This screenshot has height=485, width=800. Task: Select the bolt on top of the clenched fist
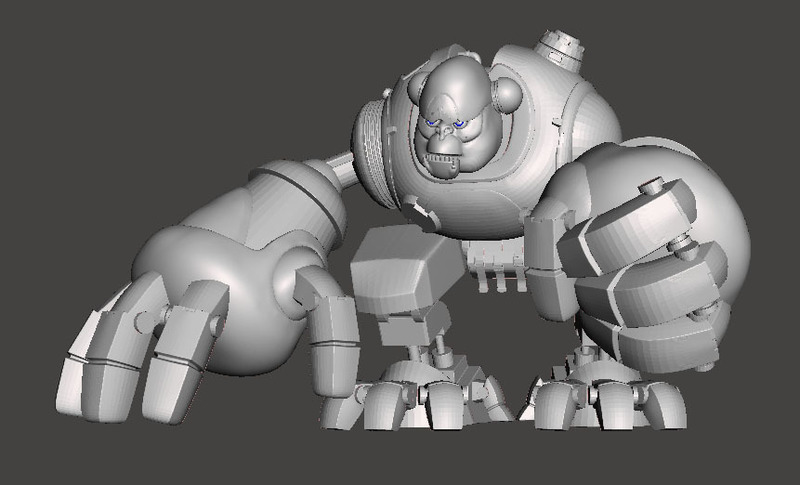pos(654,185)
